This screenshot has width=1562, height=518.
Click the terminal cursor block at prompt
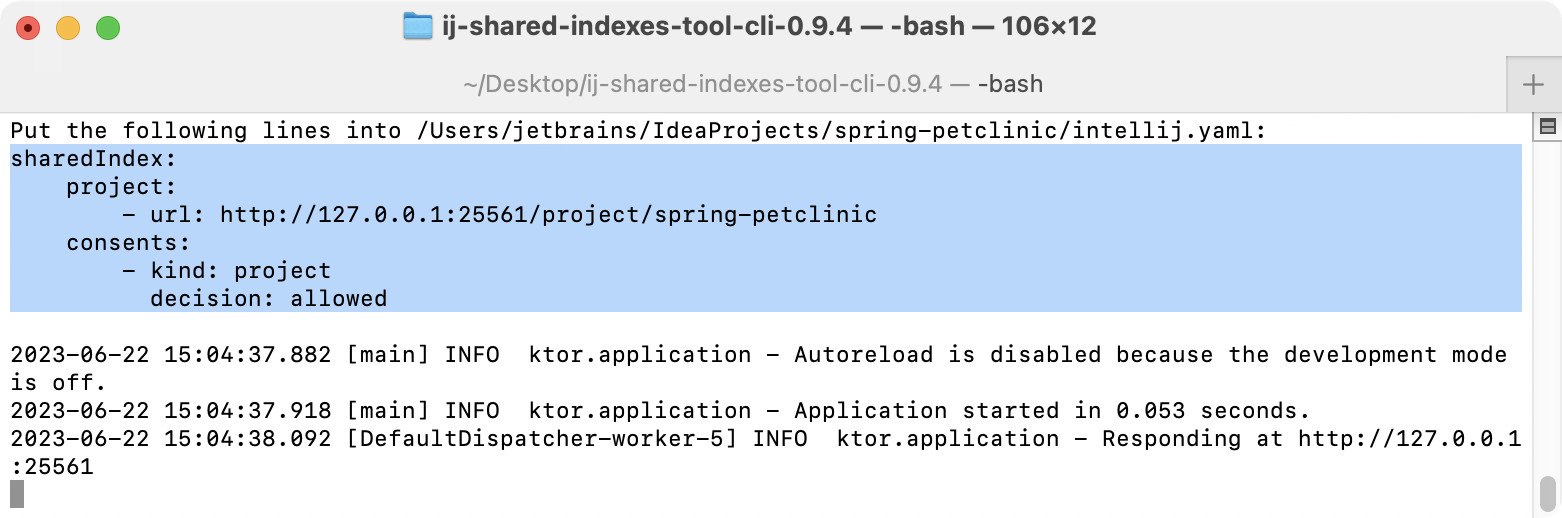pyautogui.click(x=16, y=494)
